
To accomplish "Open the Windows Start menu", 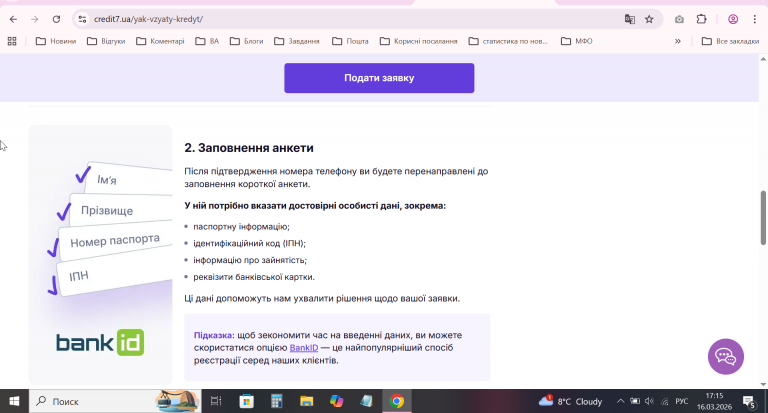I will 14,401.
